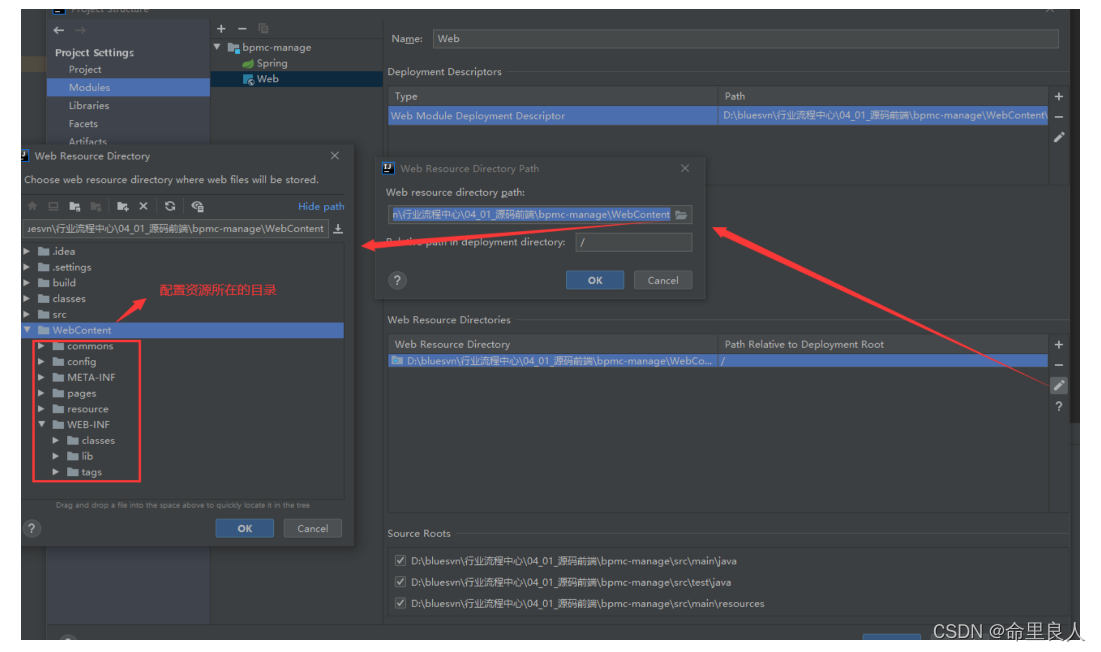
Task: Toggle src\main\resources source root checkbox
Action: click(400, 603)
